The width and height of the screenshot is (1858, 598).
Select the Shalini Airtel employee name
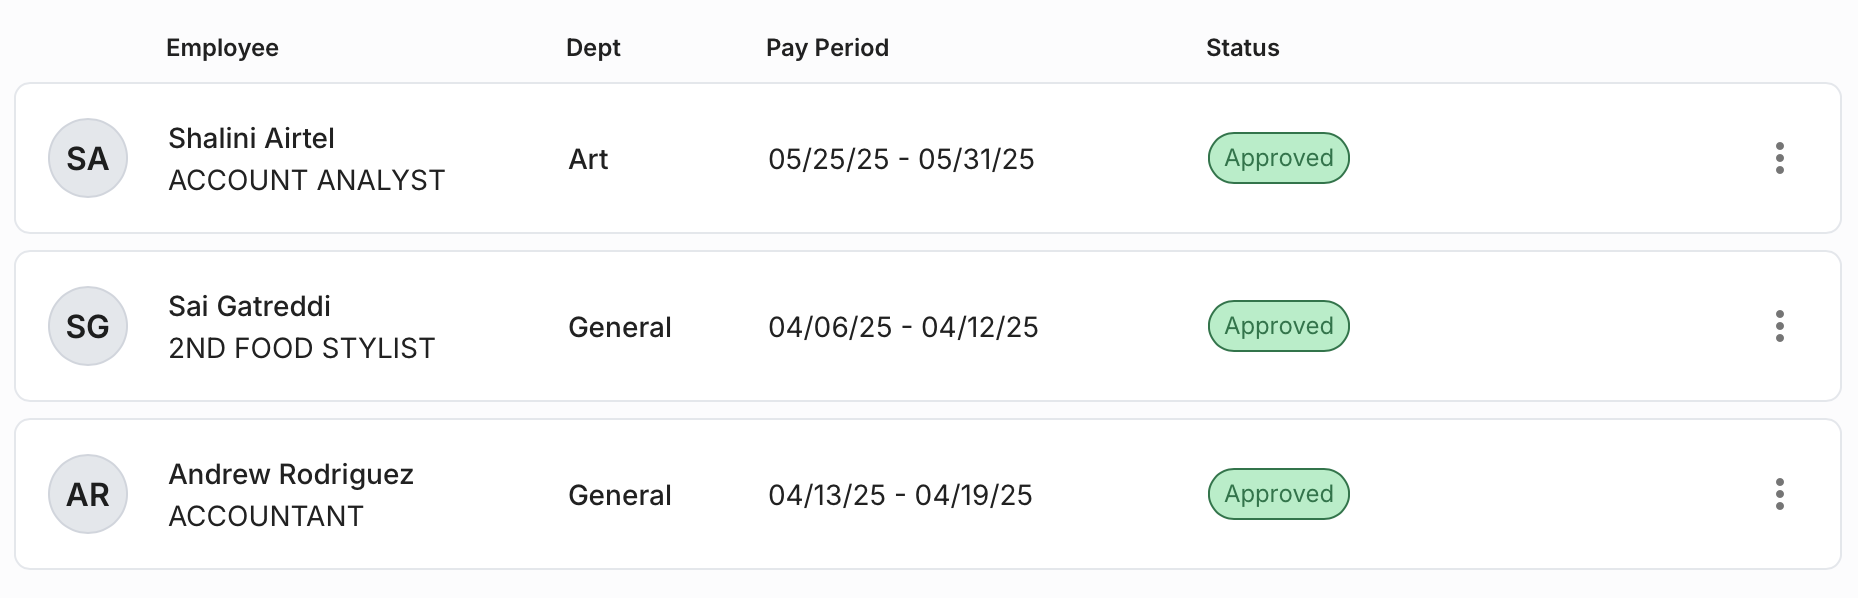pos(251,138)
